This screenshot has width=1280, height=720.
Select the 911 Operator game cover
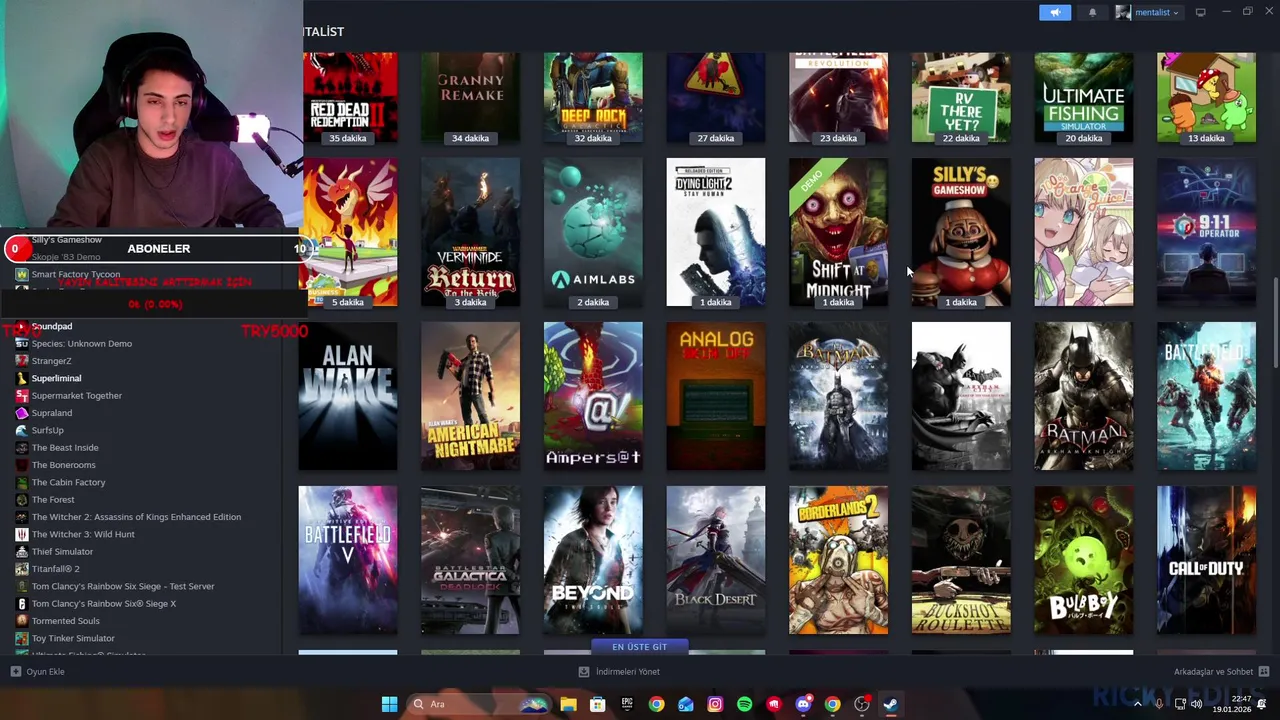[x=1206, y=232]
